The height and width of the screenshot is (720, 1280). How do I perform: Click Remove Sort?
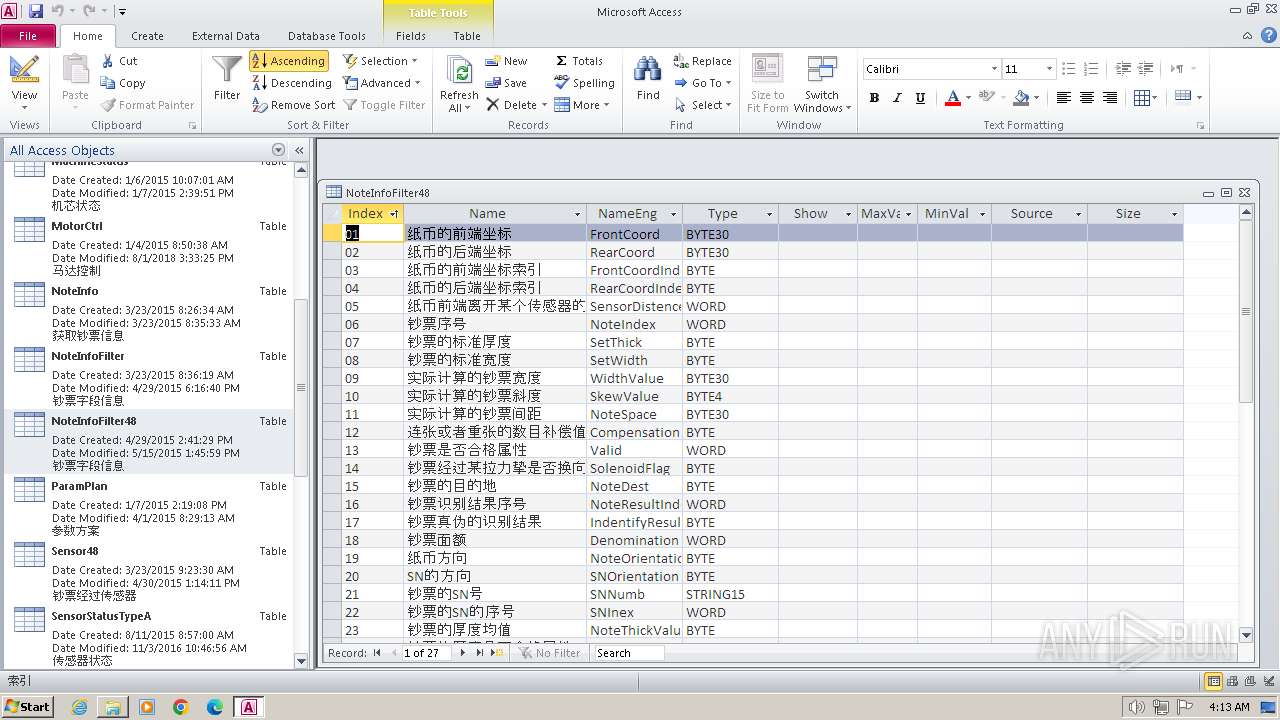tap(294, 105)
